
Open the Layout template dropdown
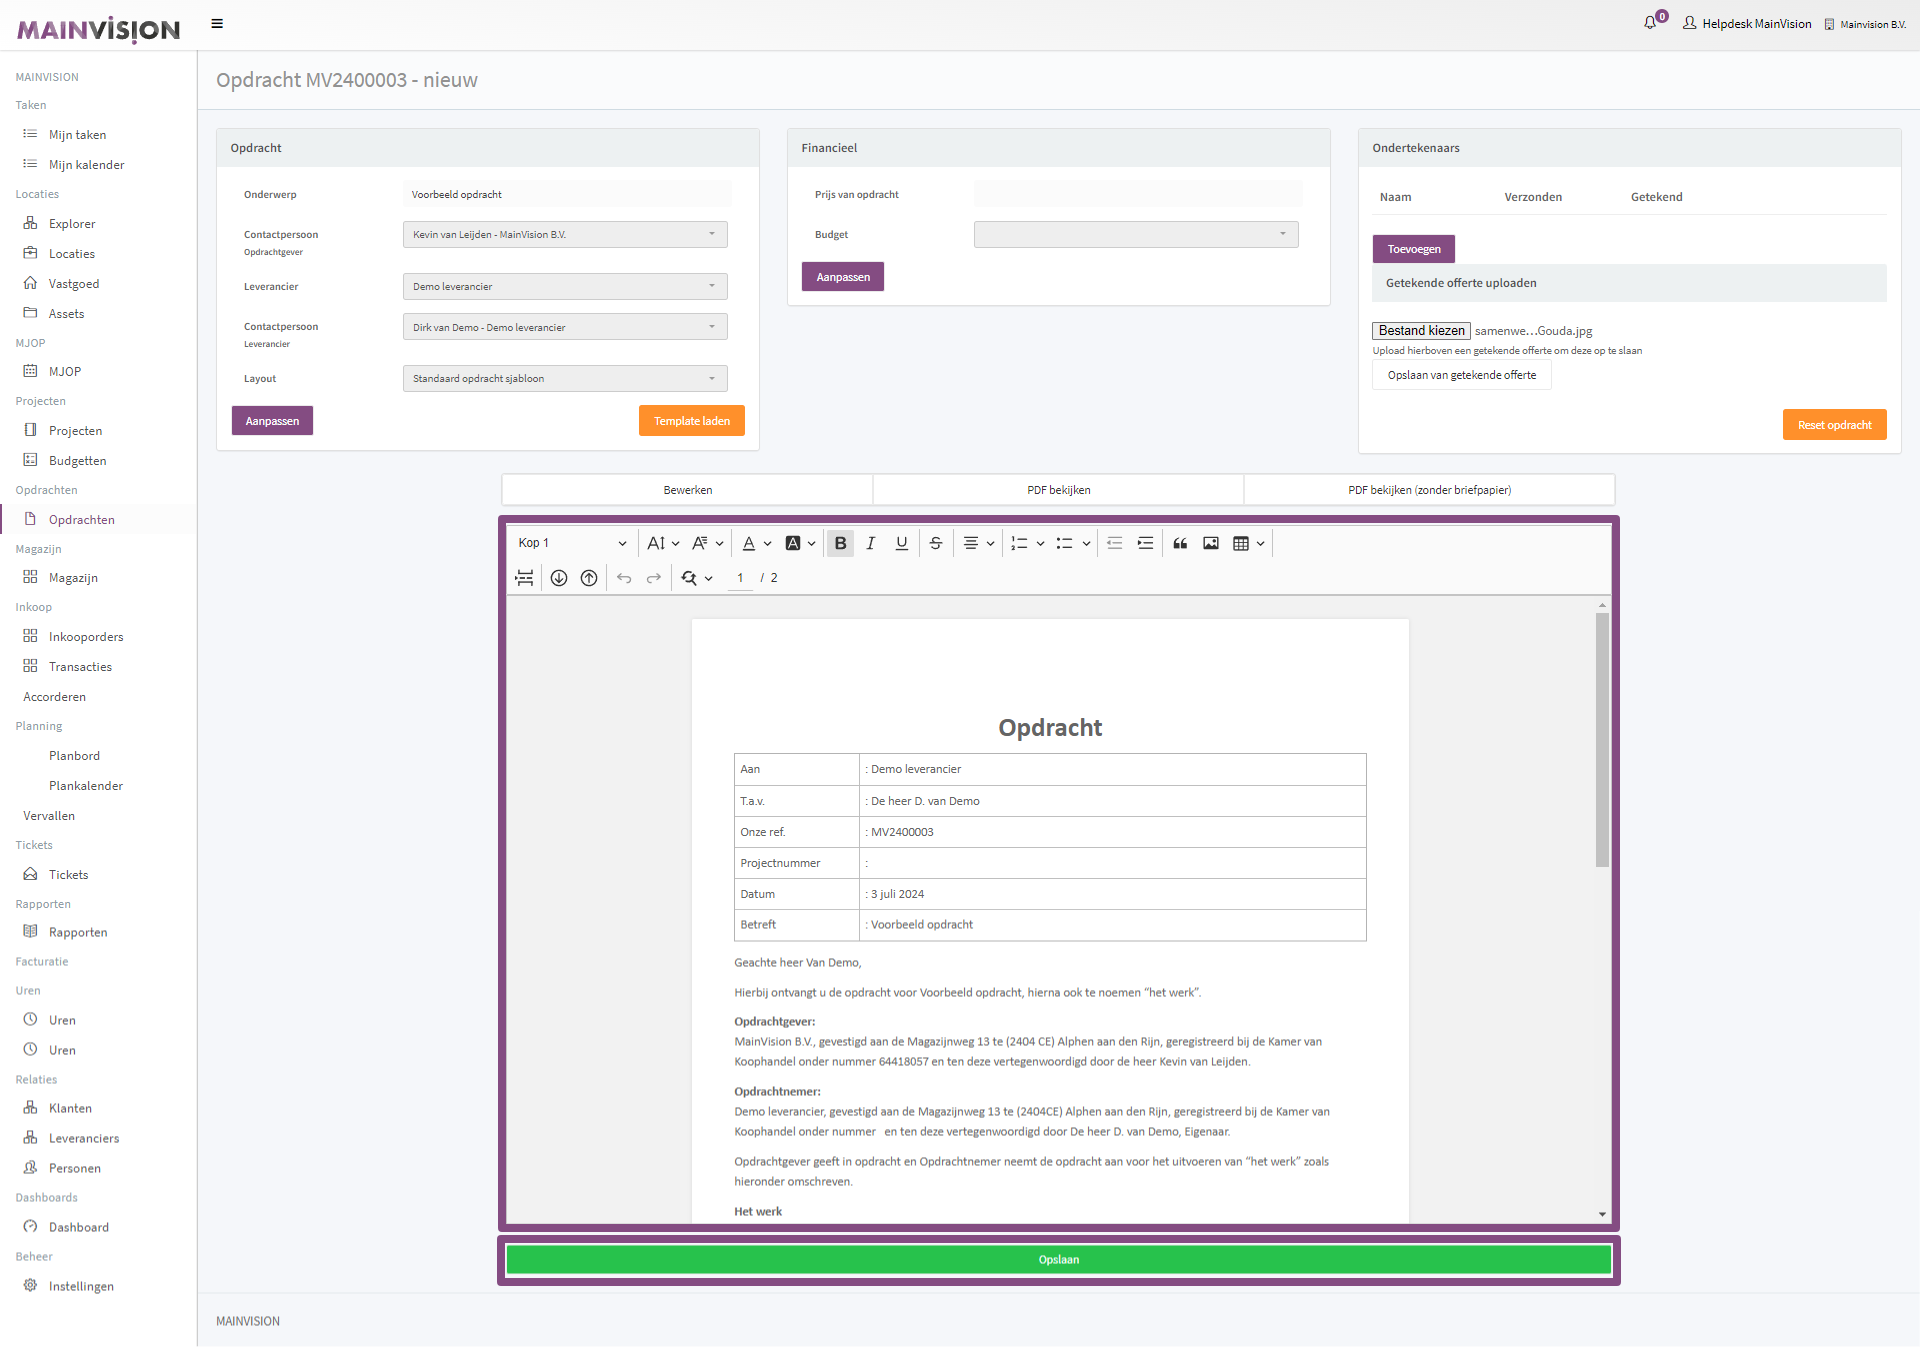pos(565,379)
